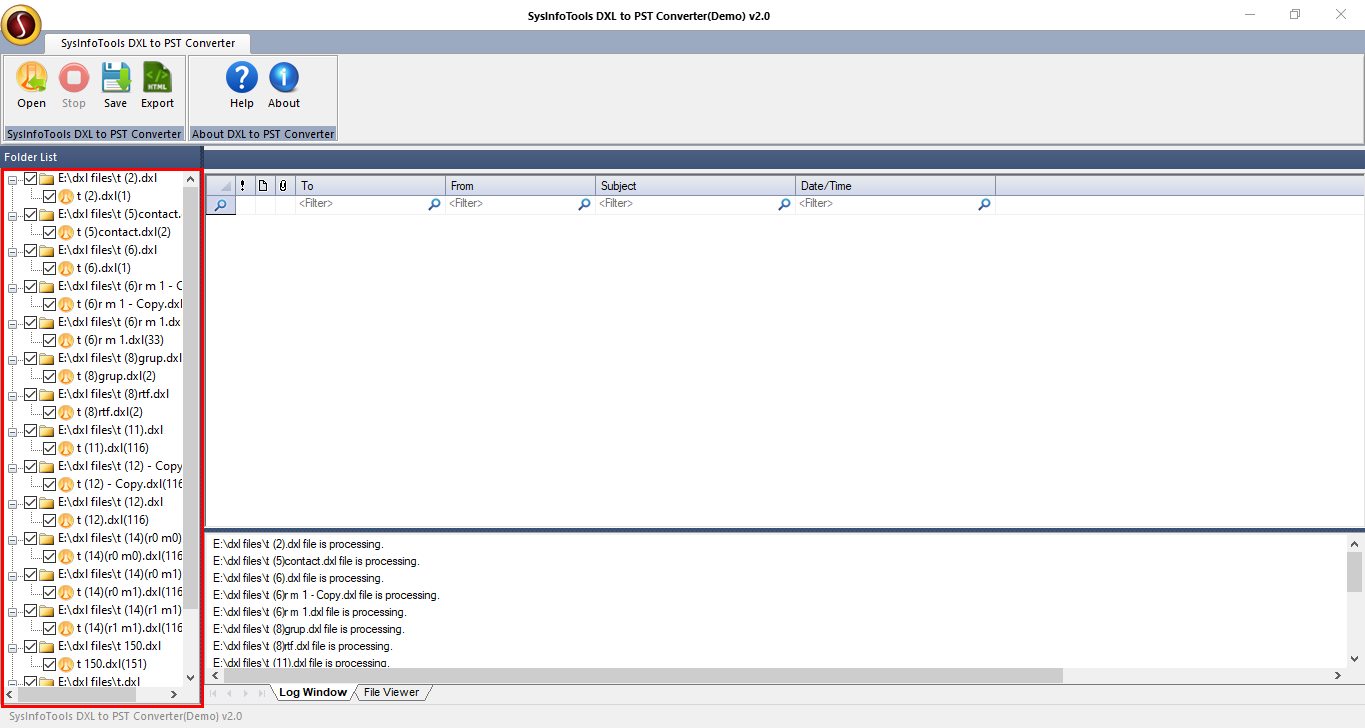Uncheck the t (2).dxl(1) item checkbox
Viewport: 1365px width, 728px height.
[50, 196]
